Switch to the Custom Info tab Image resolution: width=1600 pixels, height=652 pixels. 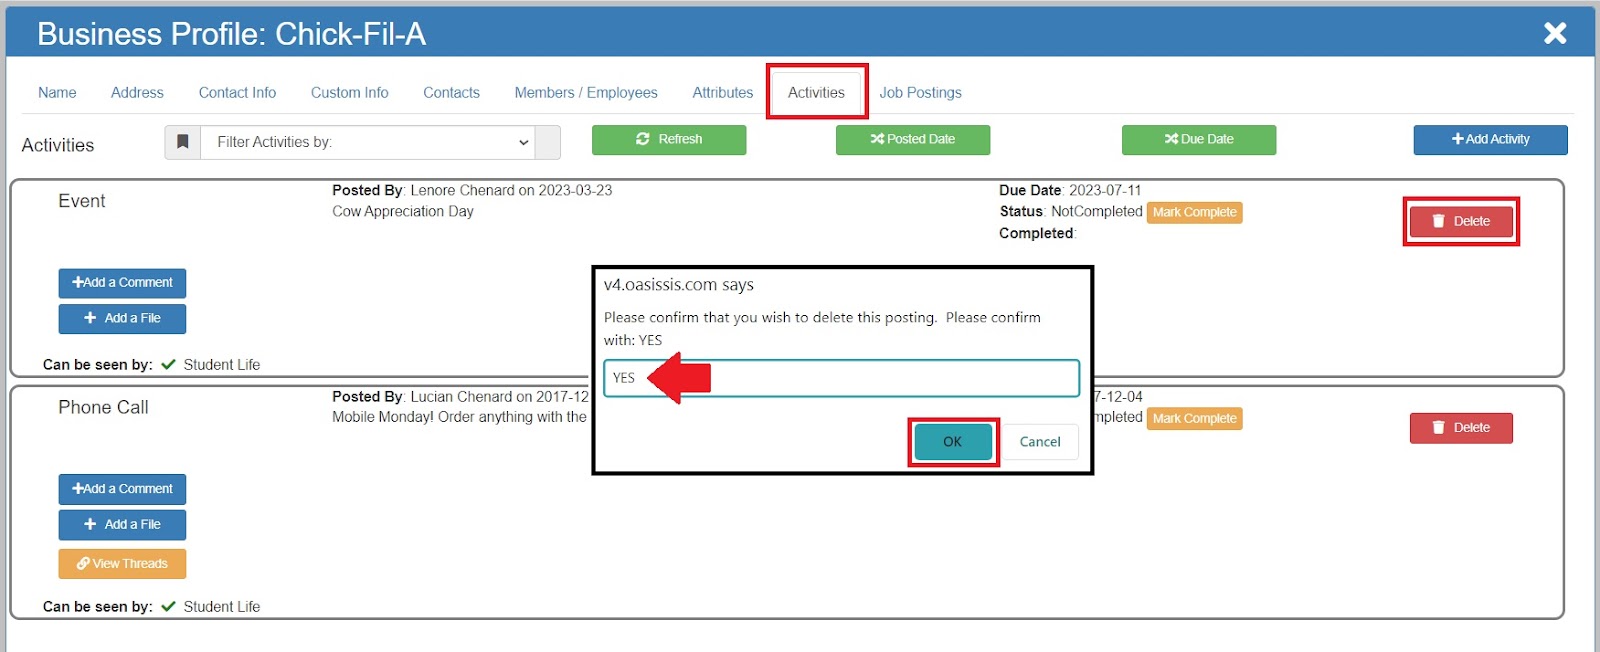pyautogui.click(x=349, y=92)
